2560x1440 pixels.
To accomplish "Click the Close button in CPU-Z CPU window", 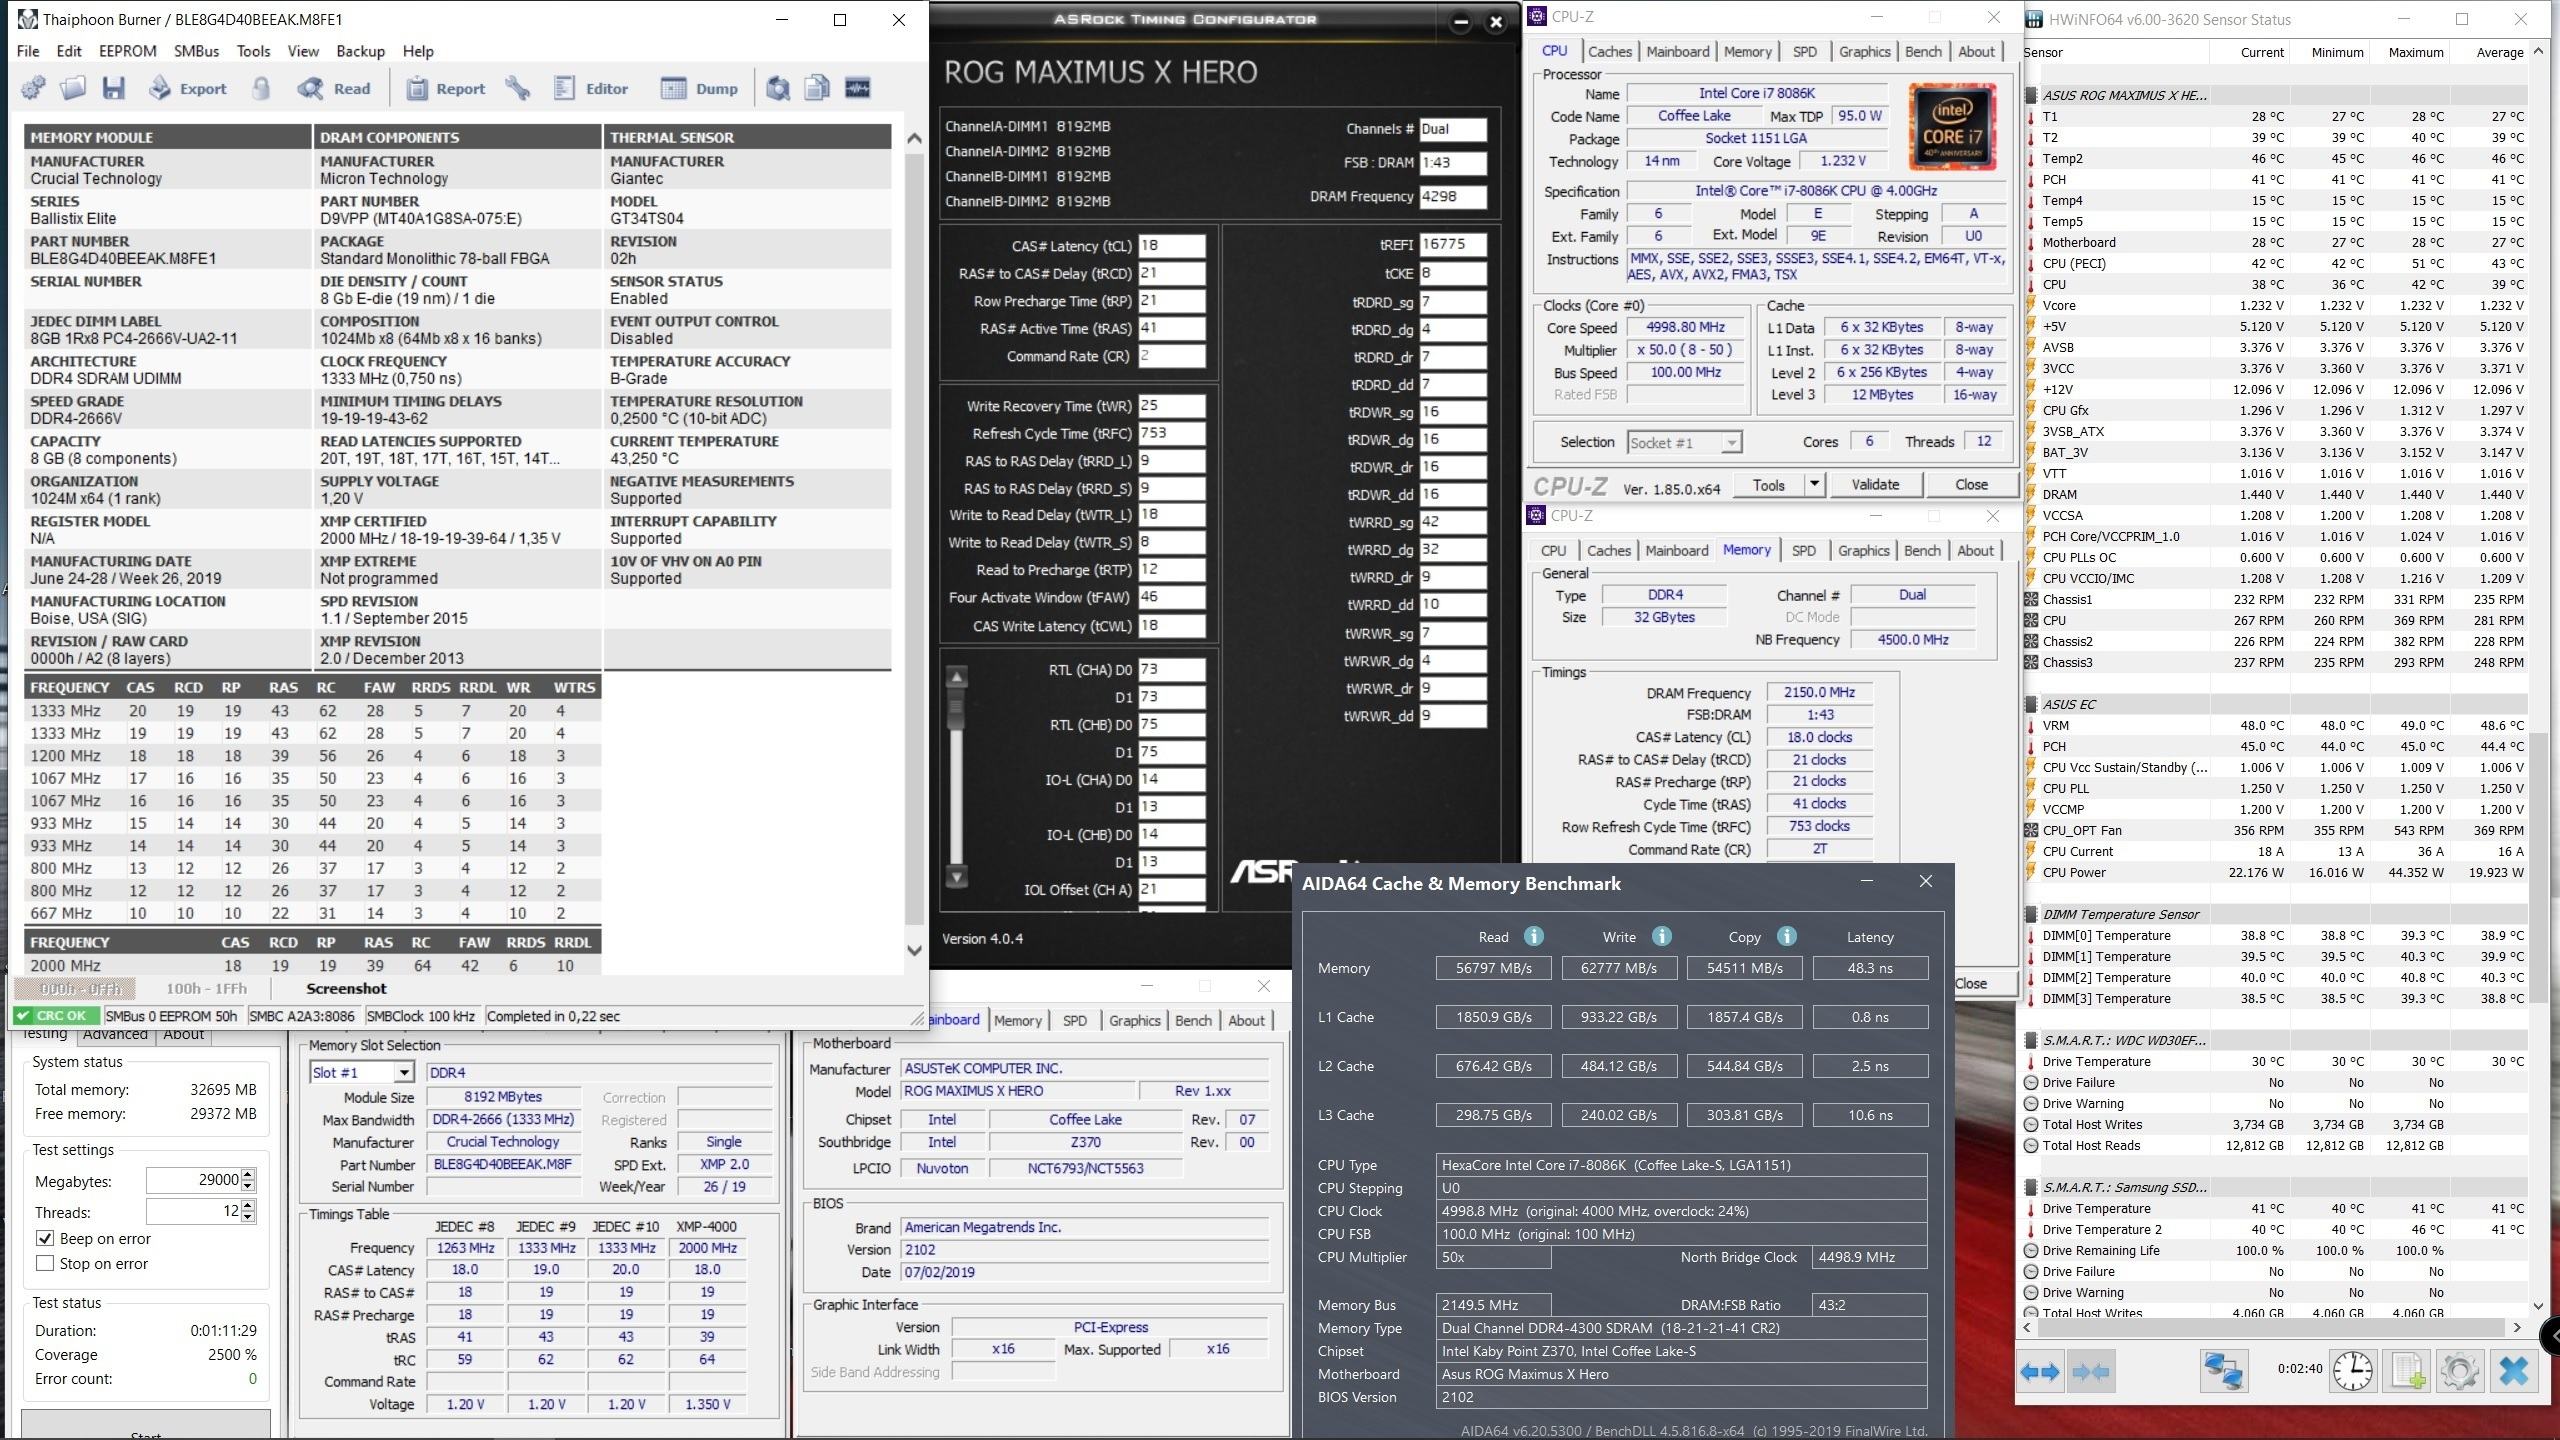I will pyautogui.click(x=1971, y=484).
